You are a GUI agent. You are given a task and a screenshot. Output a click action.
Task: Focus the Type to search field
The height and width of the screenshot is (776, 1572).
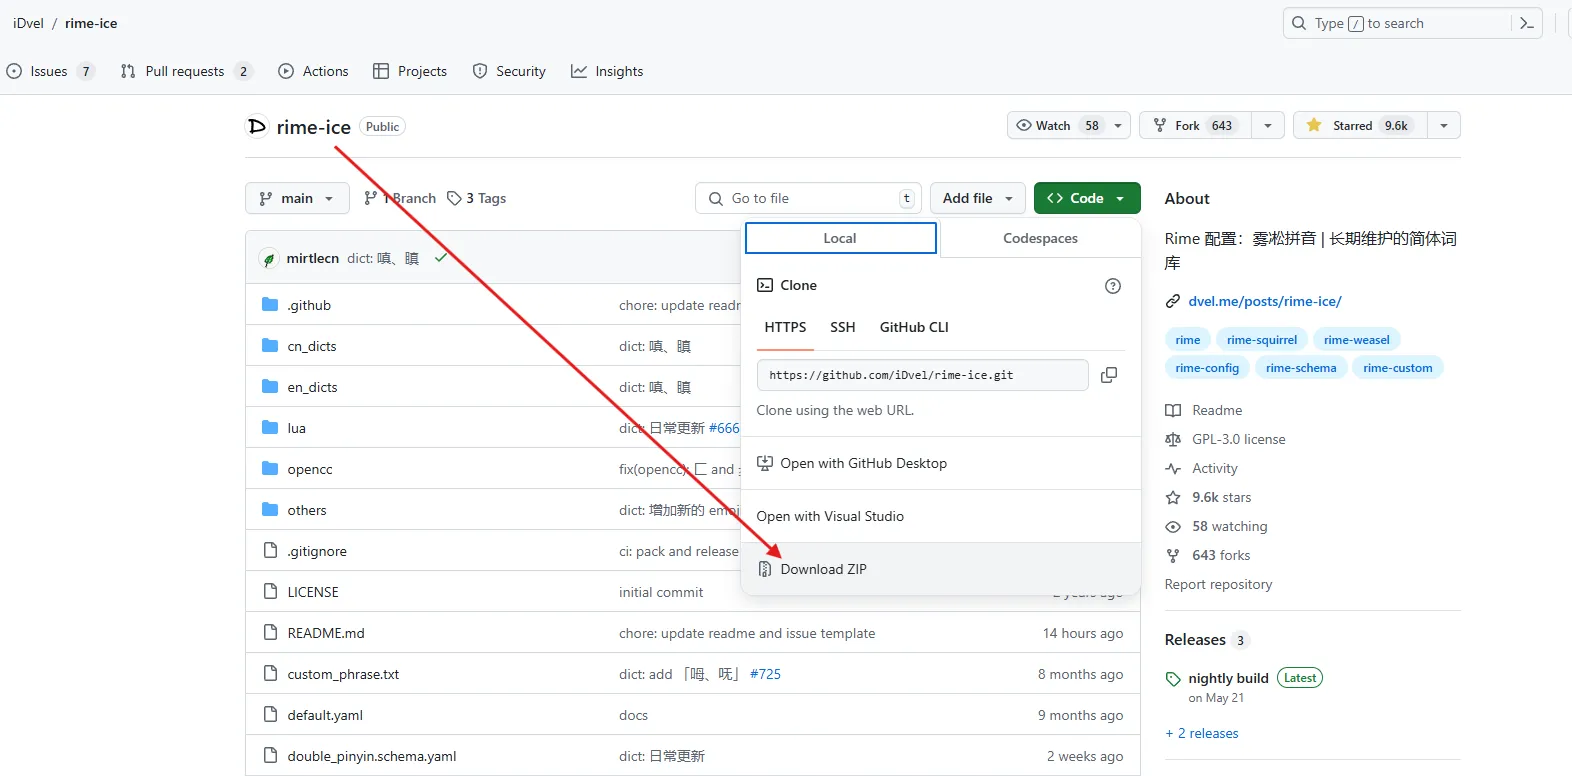(x=1398, y=23)
